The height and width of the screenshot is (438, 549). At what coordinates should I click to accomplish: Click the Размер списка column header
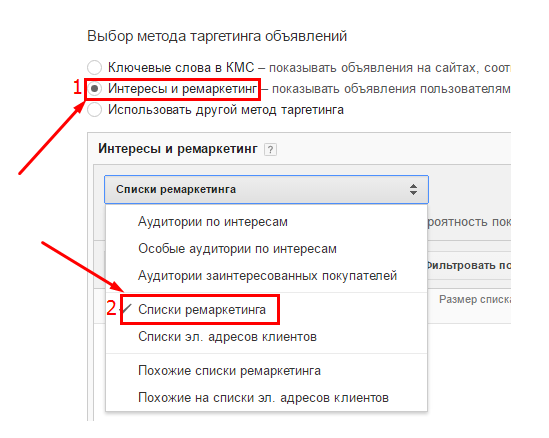pyautogui.click(x=475, y=299)
